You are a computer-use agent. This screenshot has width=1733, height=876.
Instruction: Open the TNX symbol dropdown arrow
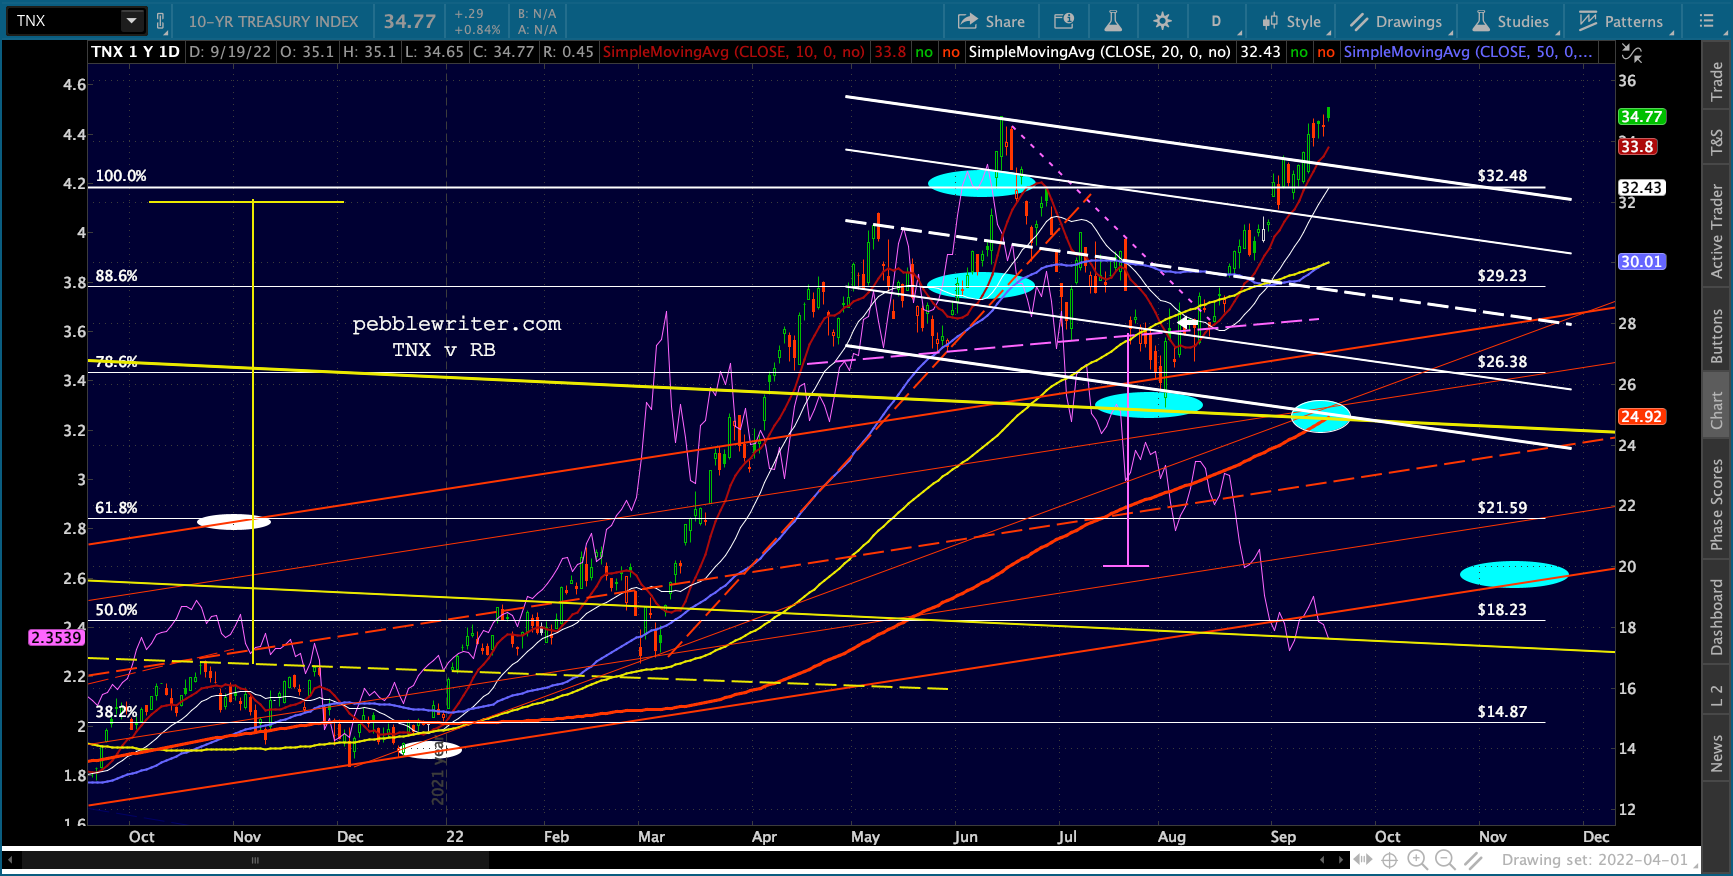click(x=131, y=20)
